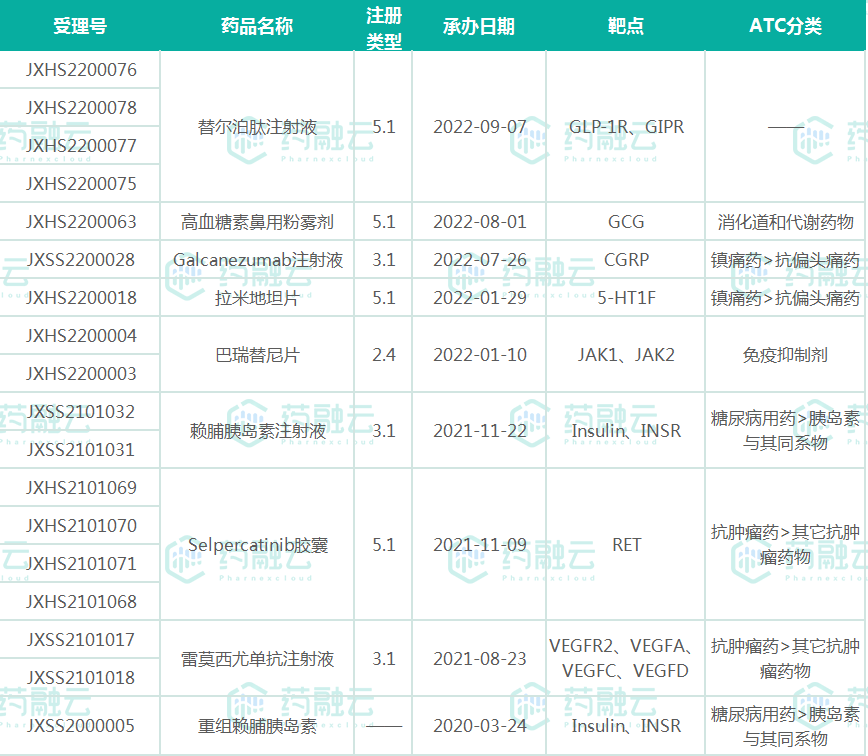The height and width of the screenshot is (756, 868).
Task: Click the target cell JAK1、JAK2
Action: (626, 355)
